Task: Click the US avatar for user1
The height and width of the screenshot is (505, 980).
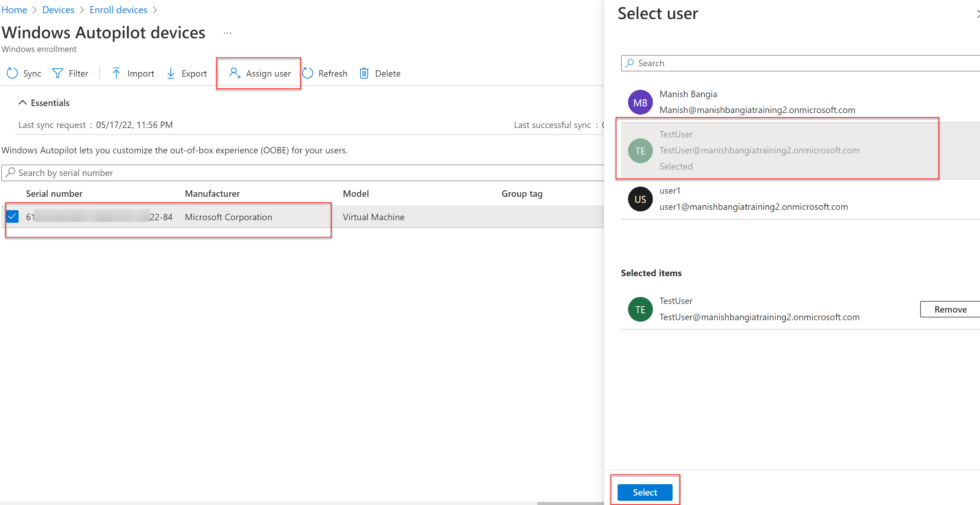Action: [639, 199]
